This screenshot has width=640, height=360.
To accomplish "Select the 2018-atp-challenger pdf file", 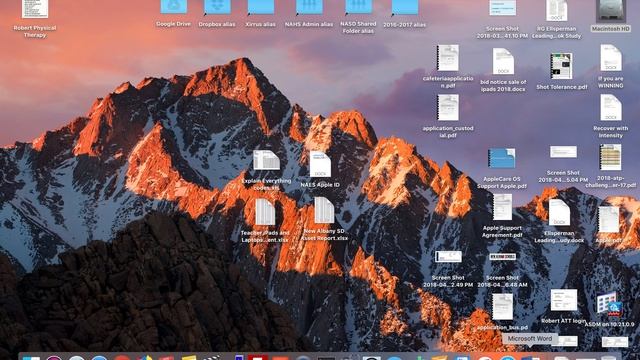I will click(x=610, y=157).
